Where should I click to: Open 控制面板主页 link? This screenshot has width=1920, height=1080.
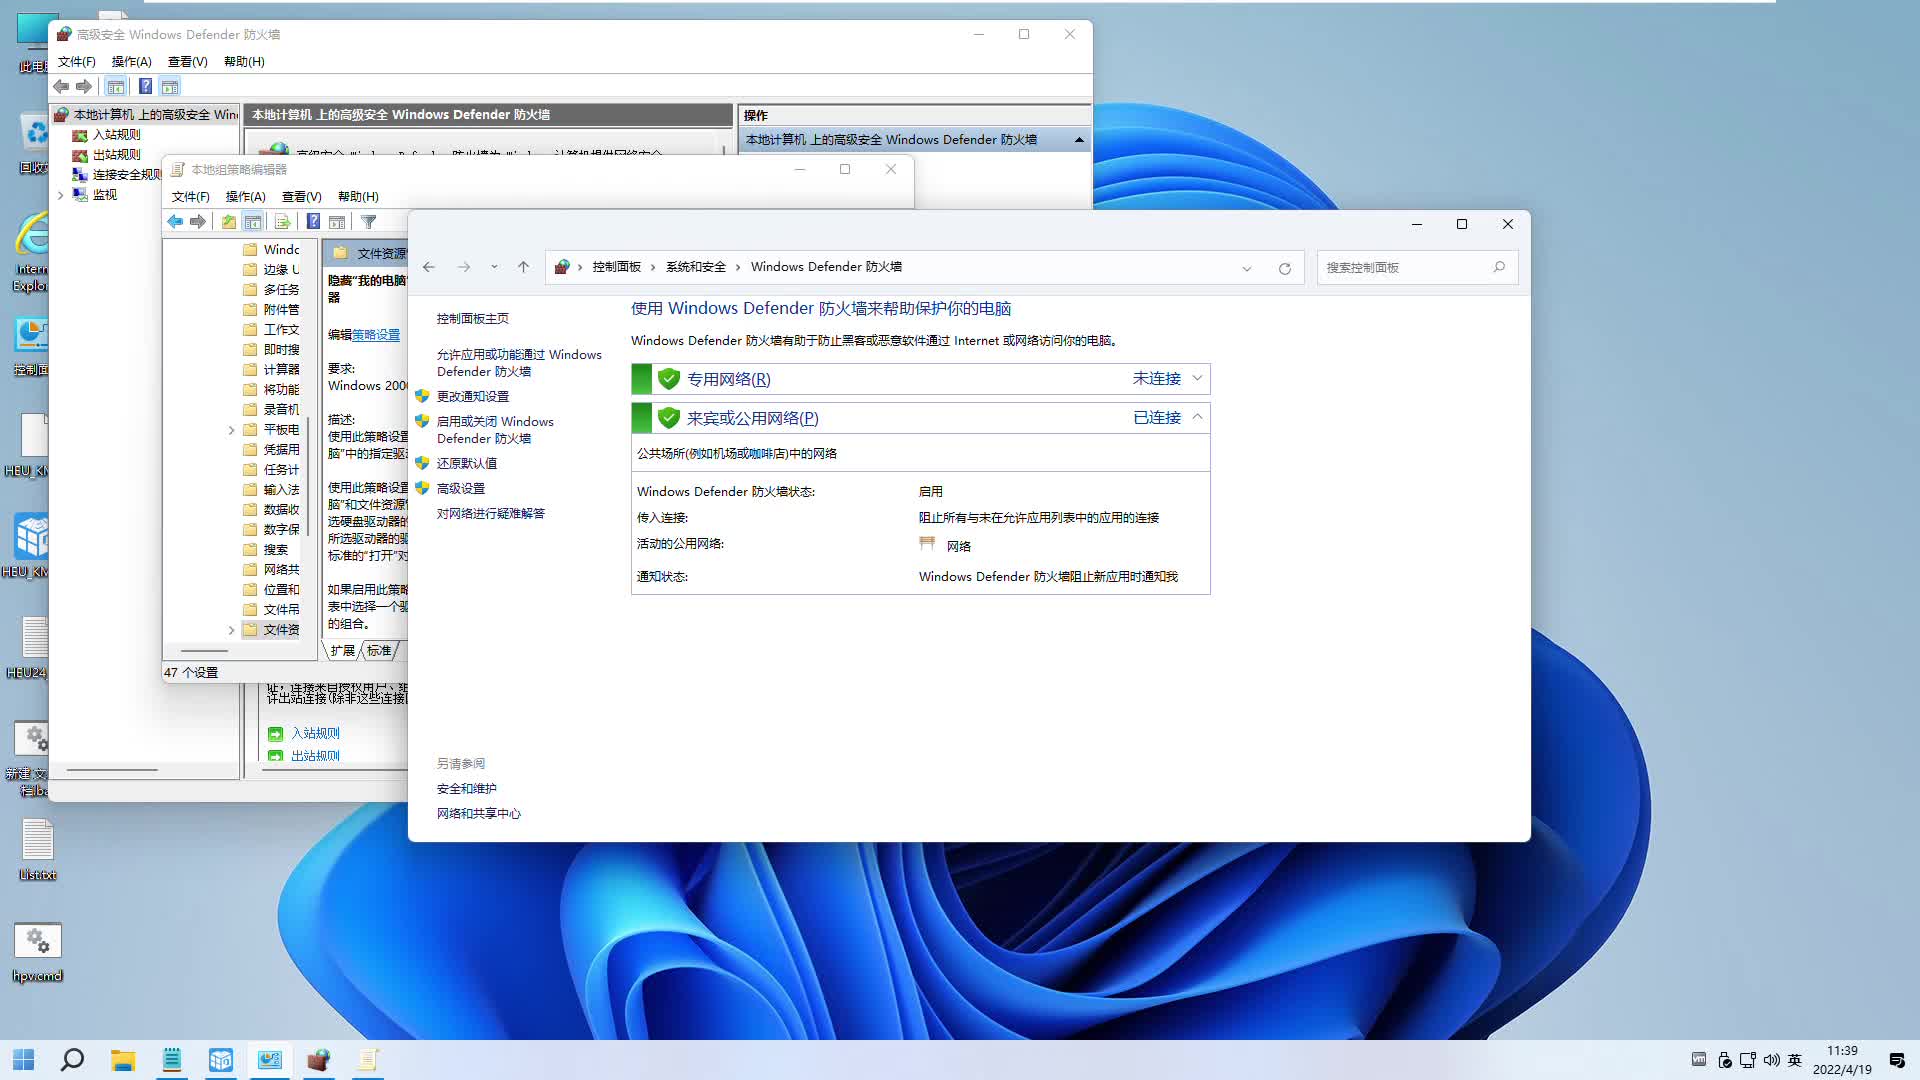(x=473, y=319)
